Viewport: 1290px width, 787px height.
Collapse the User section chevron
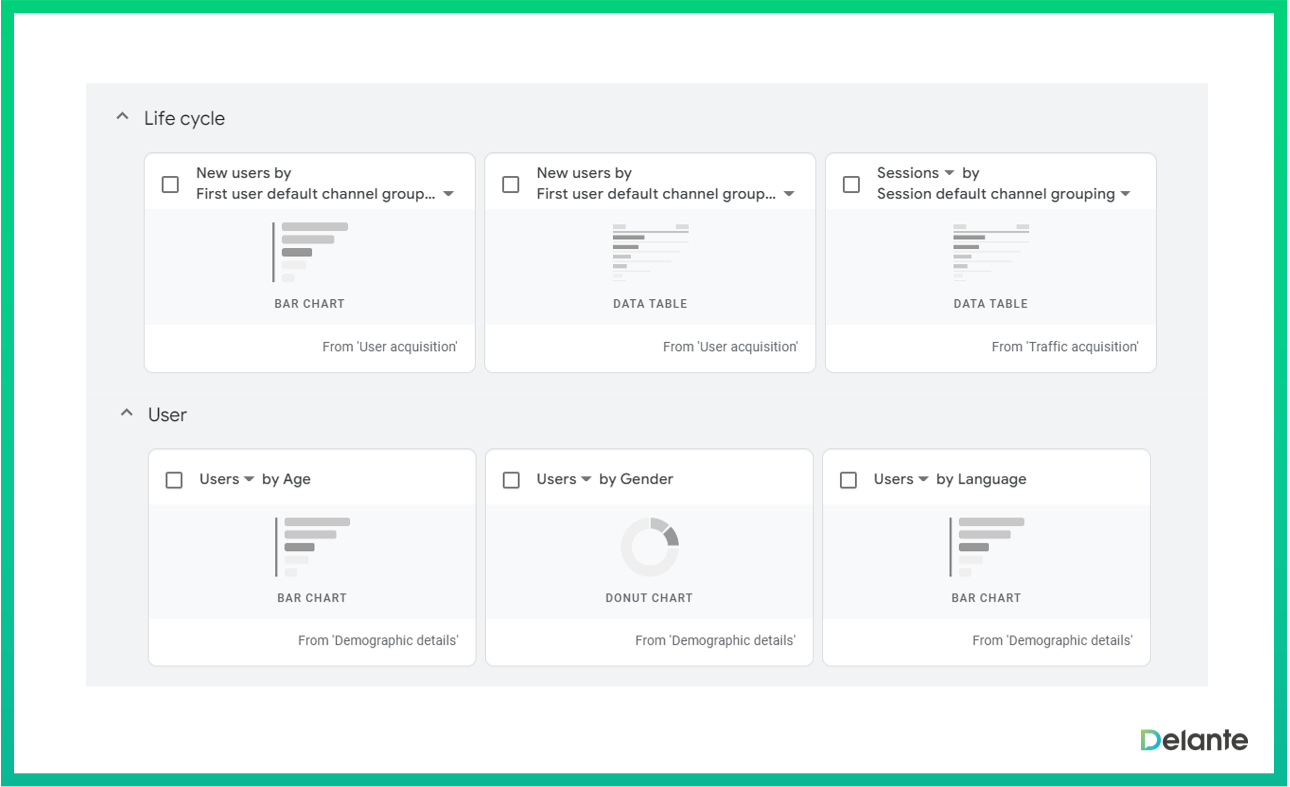tap(126, 413)
